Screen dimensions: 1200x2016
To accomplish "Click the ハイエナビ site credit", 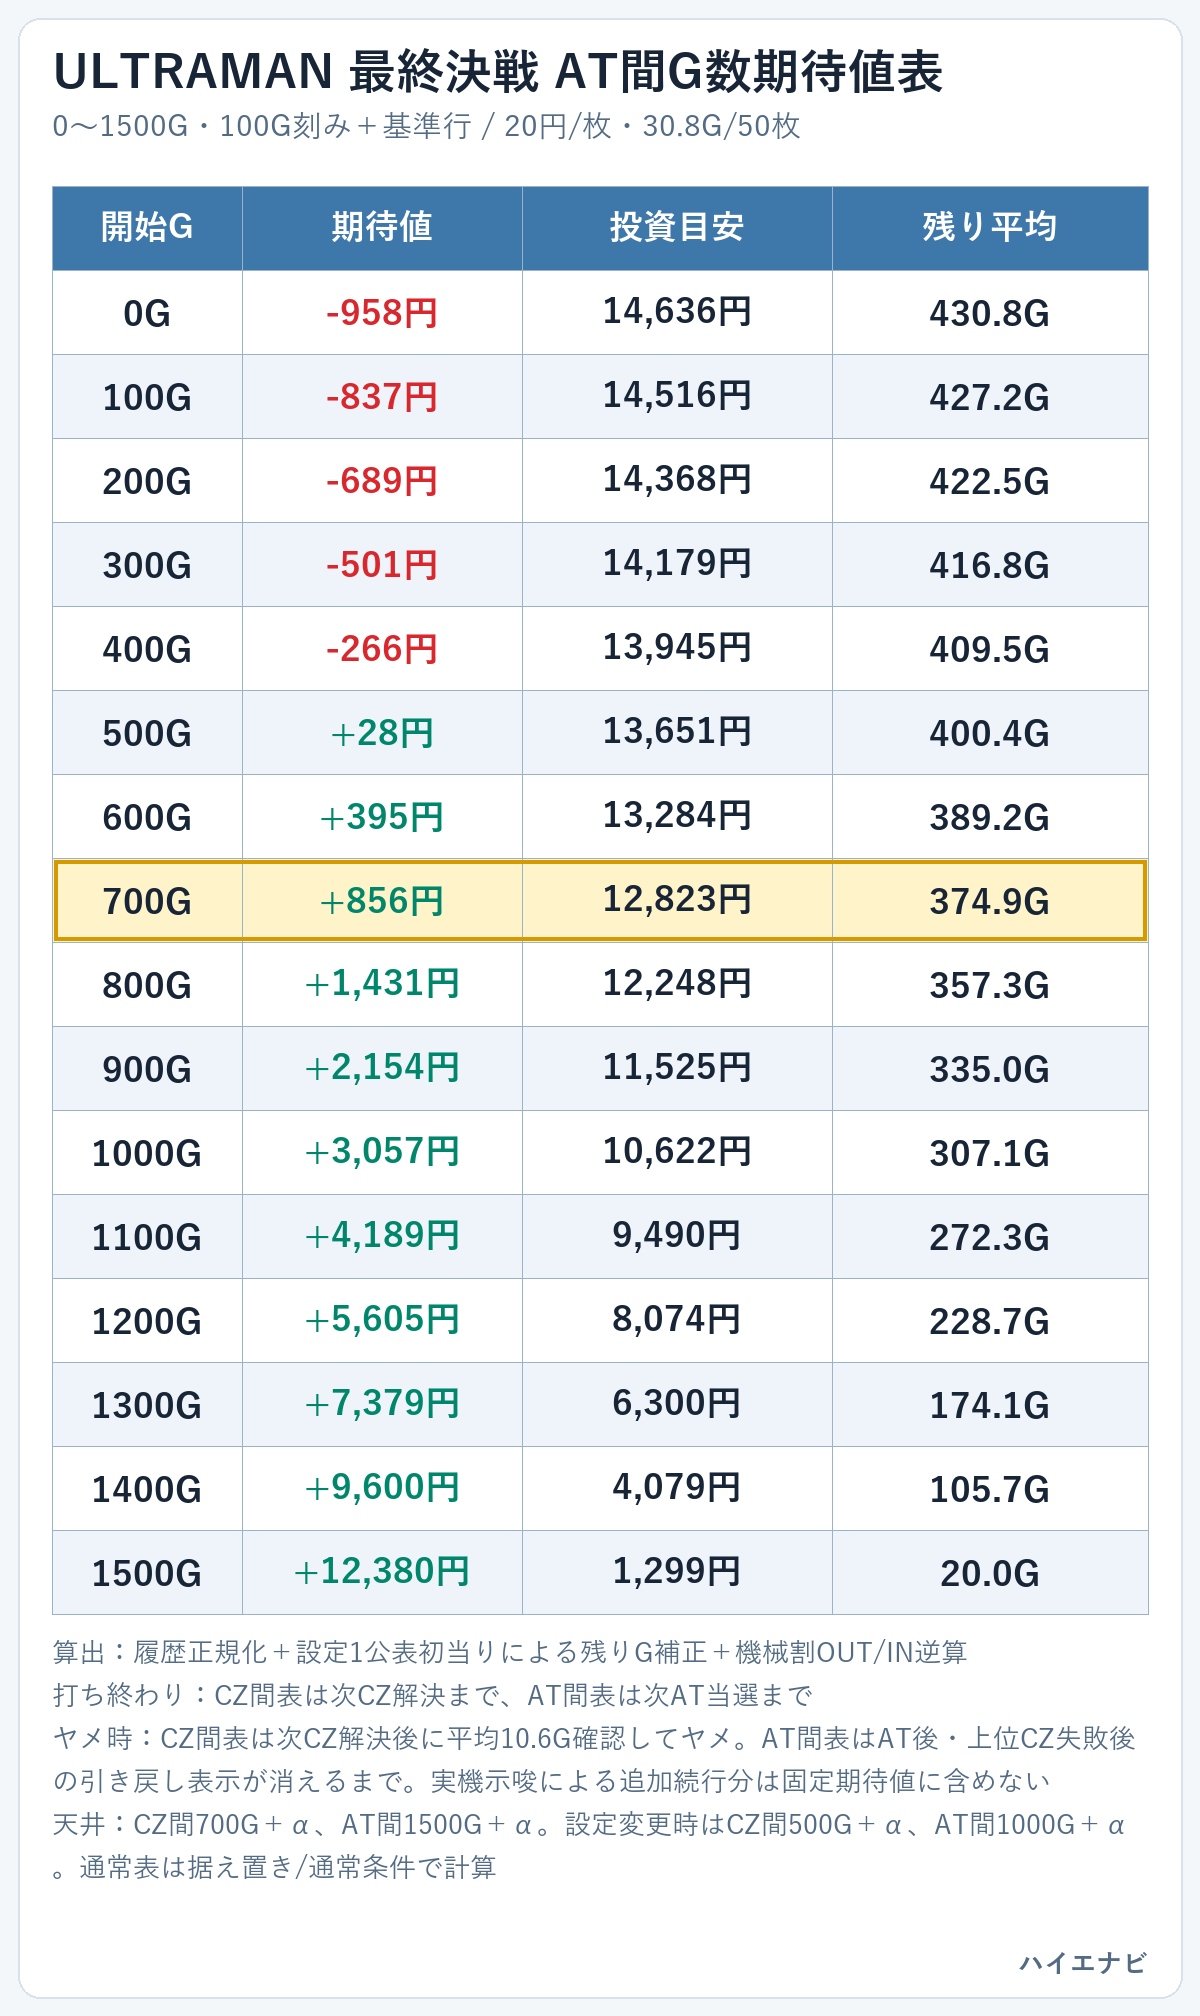I will pyautogui.click(x=1083, y=1963).
